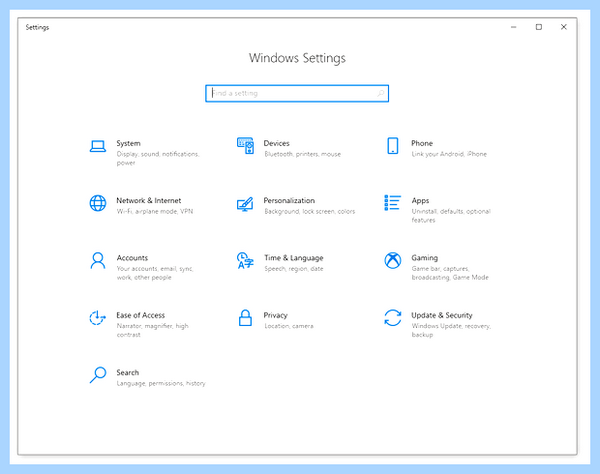
Task: Open the System laptop icon
Action: (x=98, y=146)
